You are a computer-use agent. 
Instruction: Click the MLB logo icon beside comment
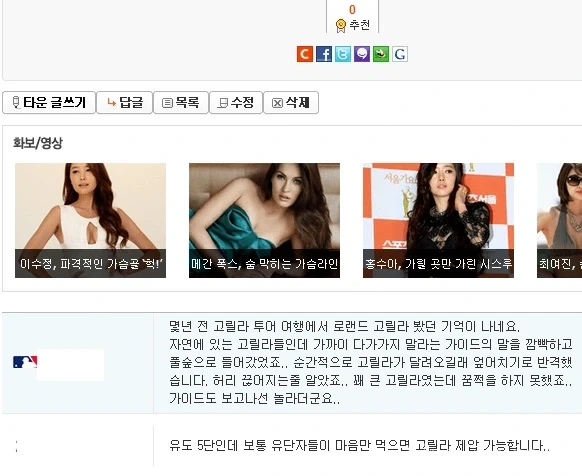[25, 362]
